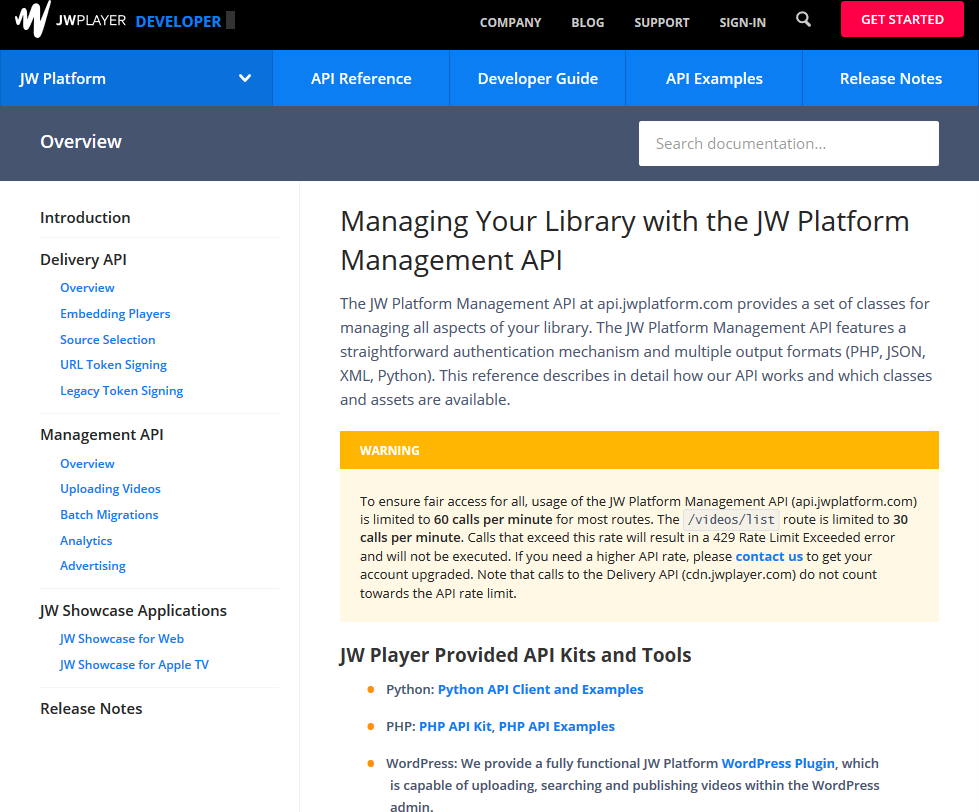Open Overview under Management API

[x=87, y=464]
